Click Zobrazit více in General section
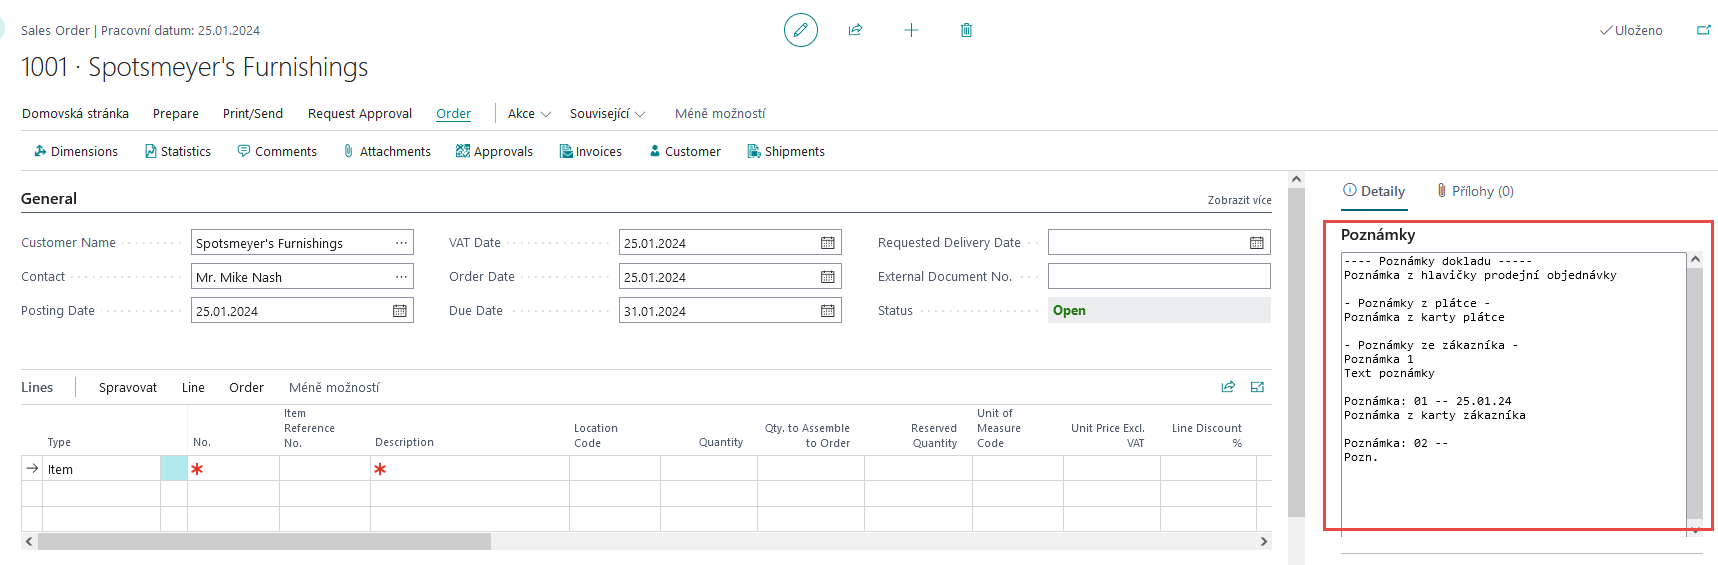This screenshot has height=565, width=1718. (1239, 200)
